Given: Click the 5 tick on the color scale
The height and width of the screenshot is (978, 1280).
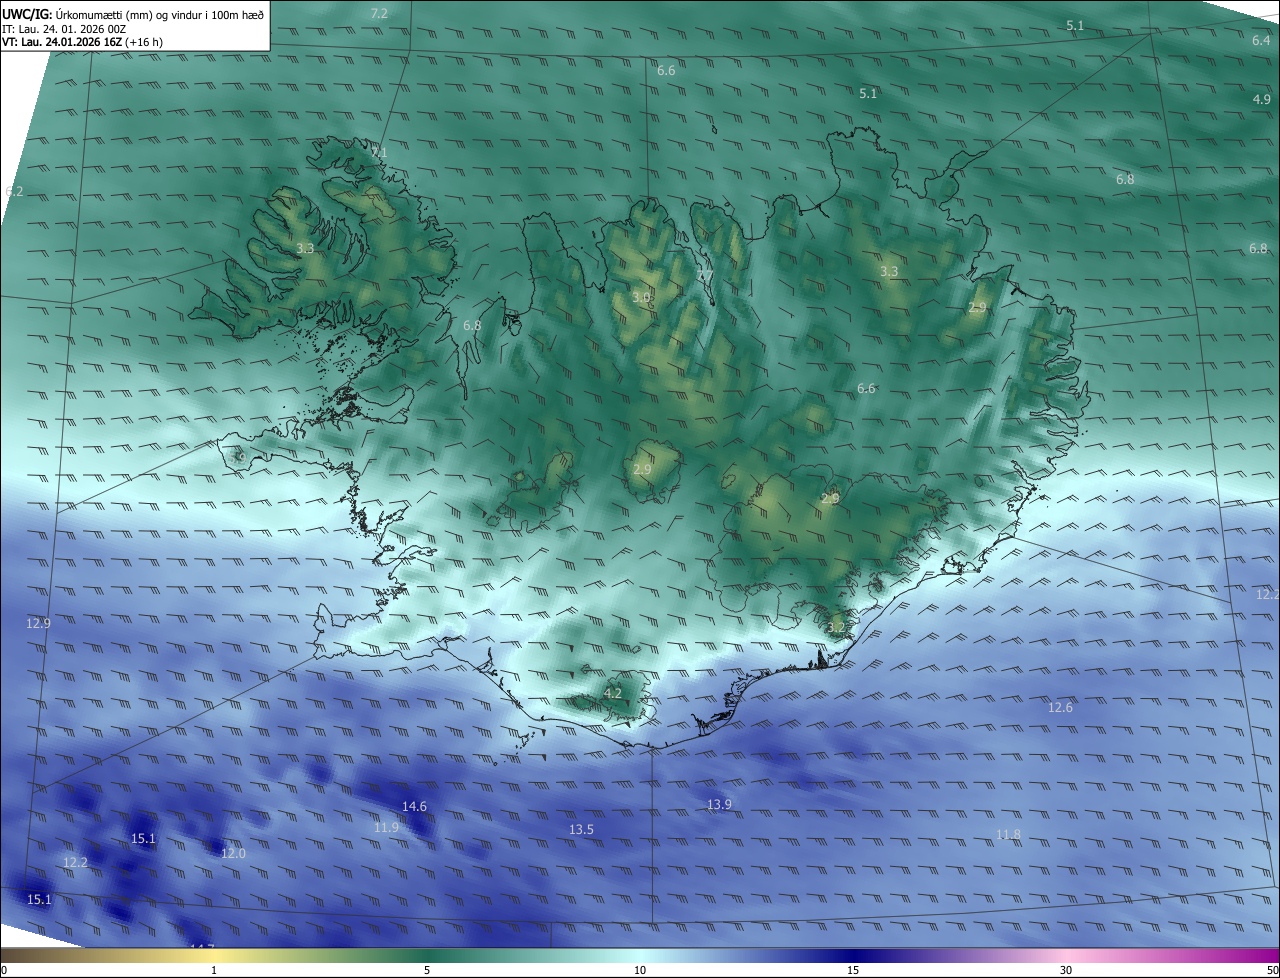Looking at the screenshot, I should (x=427, y=970).
